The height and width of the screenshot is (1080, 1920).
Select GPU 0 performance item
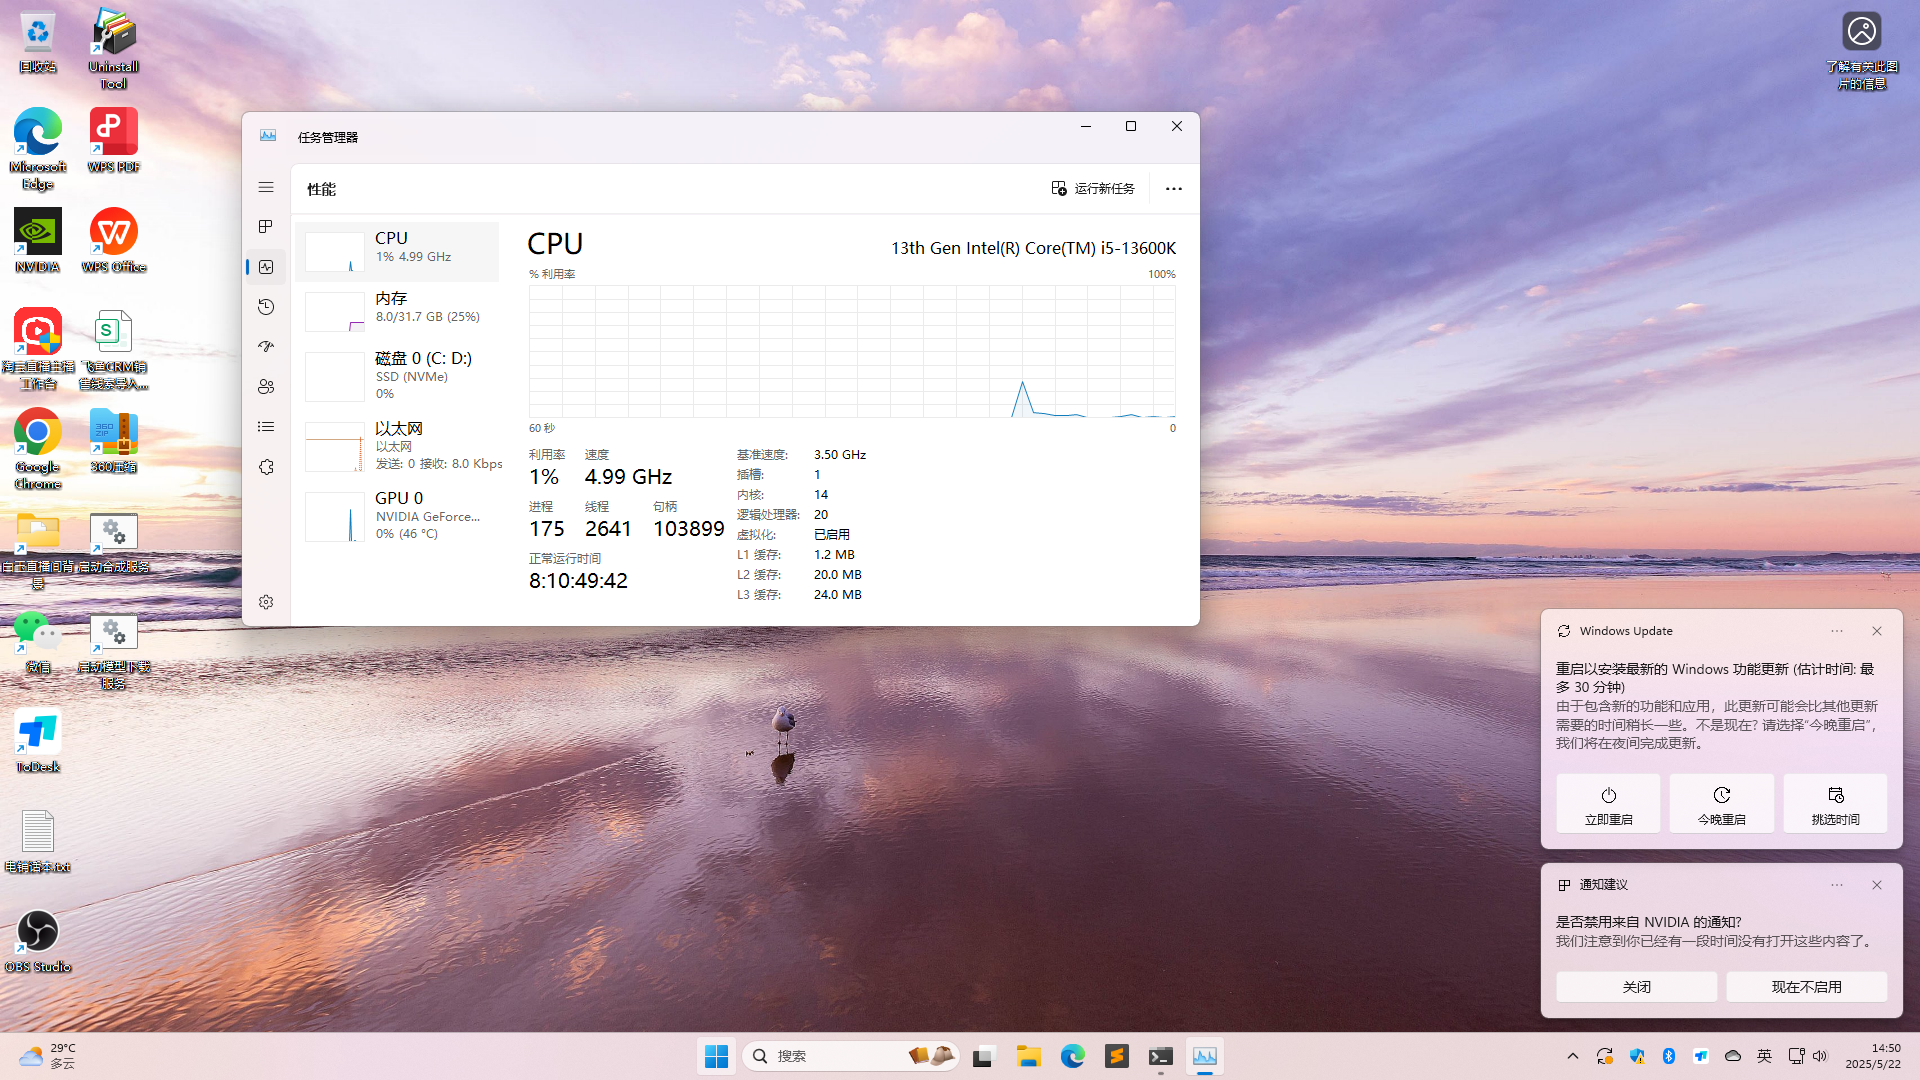pos(398,515)
